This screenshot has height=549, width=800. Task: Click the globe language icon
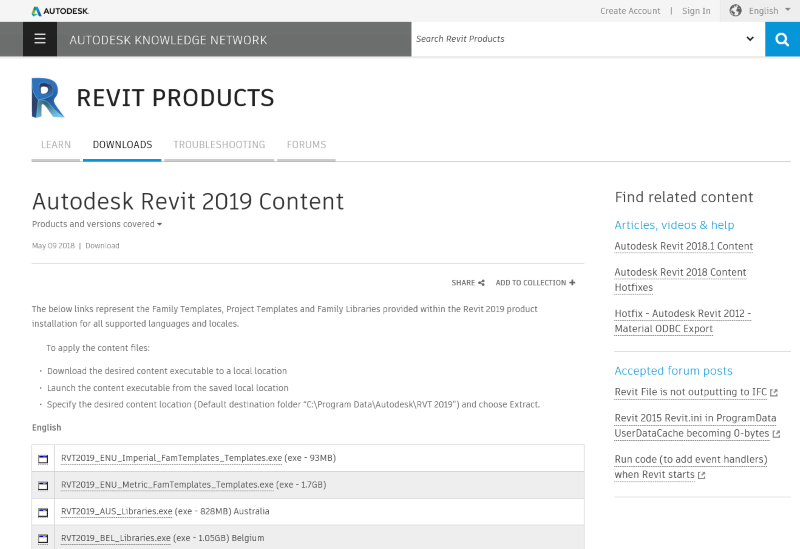tap(736, 11)
